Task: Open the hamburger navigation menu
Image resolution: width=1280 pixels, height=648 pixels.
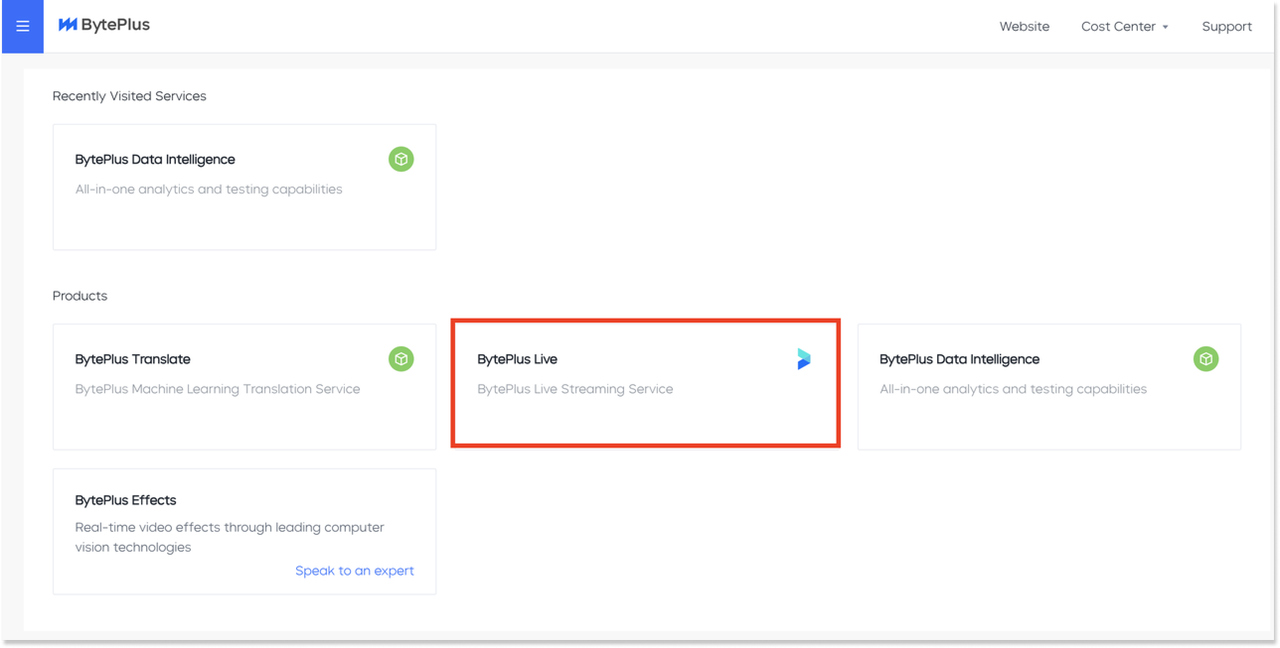Action: tap(22, 27)
